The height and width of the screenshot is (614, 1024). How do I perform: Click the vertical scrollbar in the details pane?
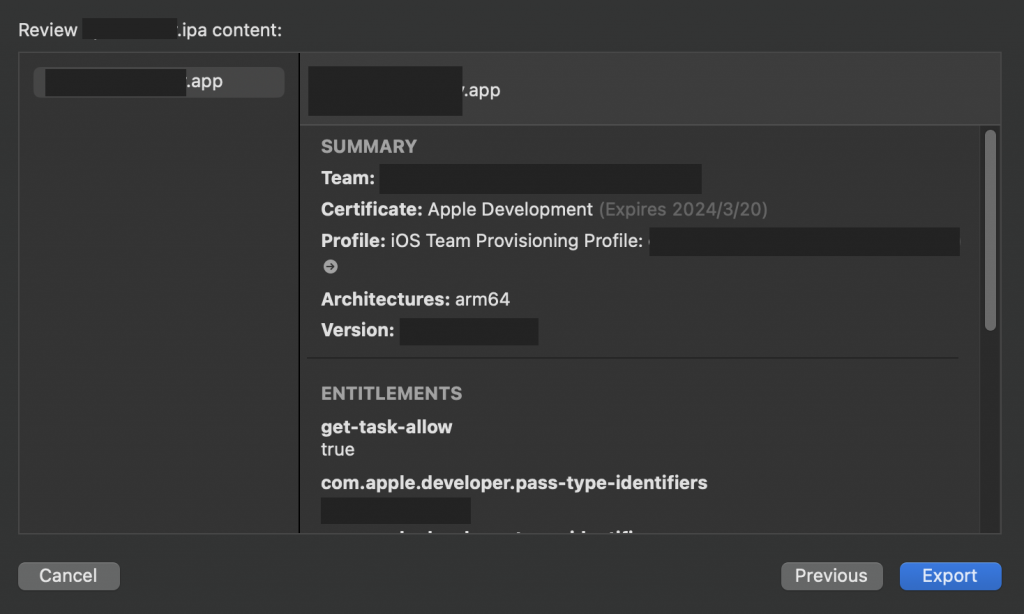[x=990, y=229]
